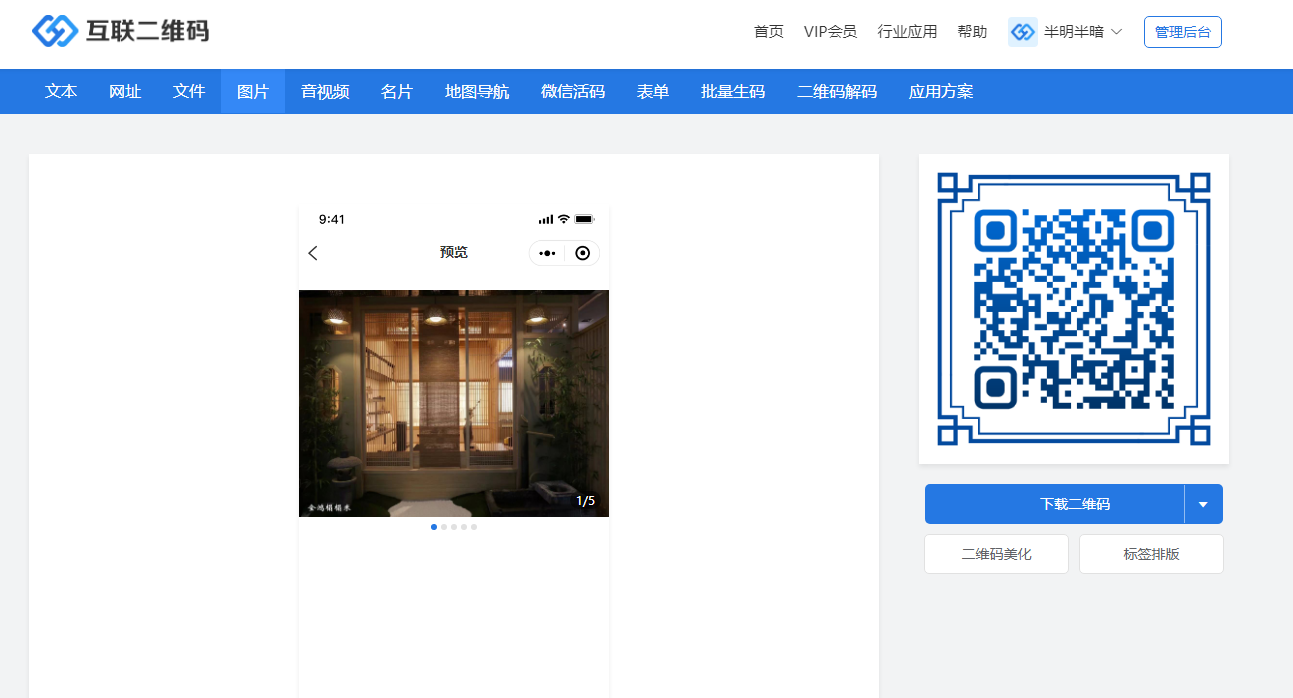Click the mini-program three-dots menu icon
This screenshot has height=698, width=1293.
coord(547,253)
